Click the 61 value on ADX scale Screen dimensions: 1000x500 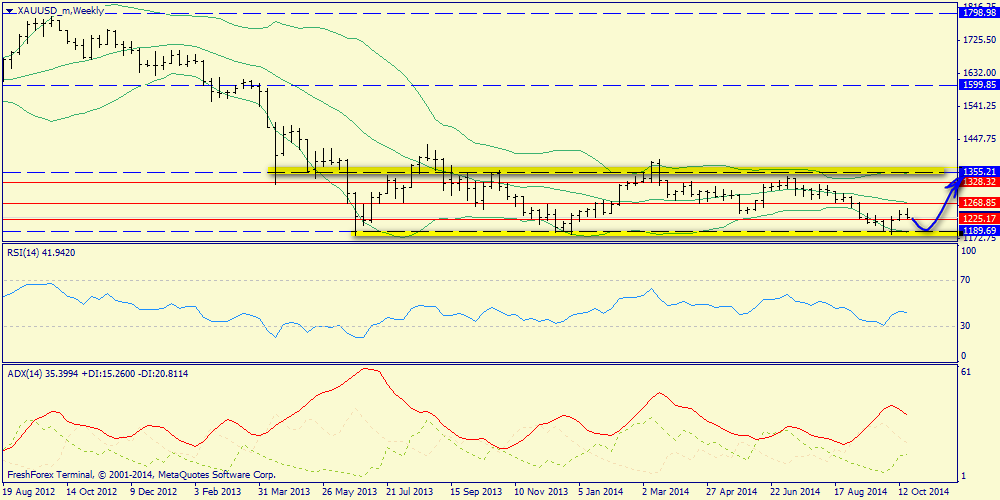coord(966,372)
